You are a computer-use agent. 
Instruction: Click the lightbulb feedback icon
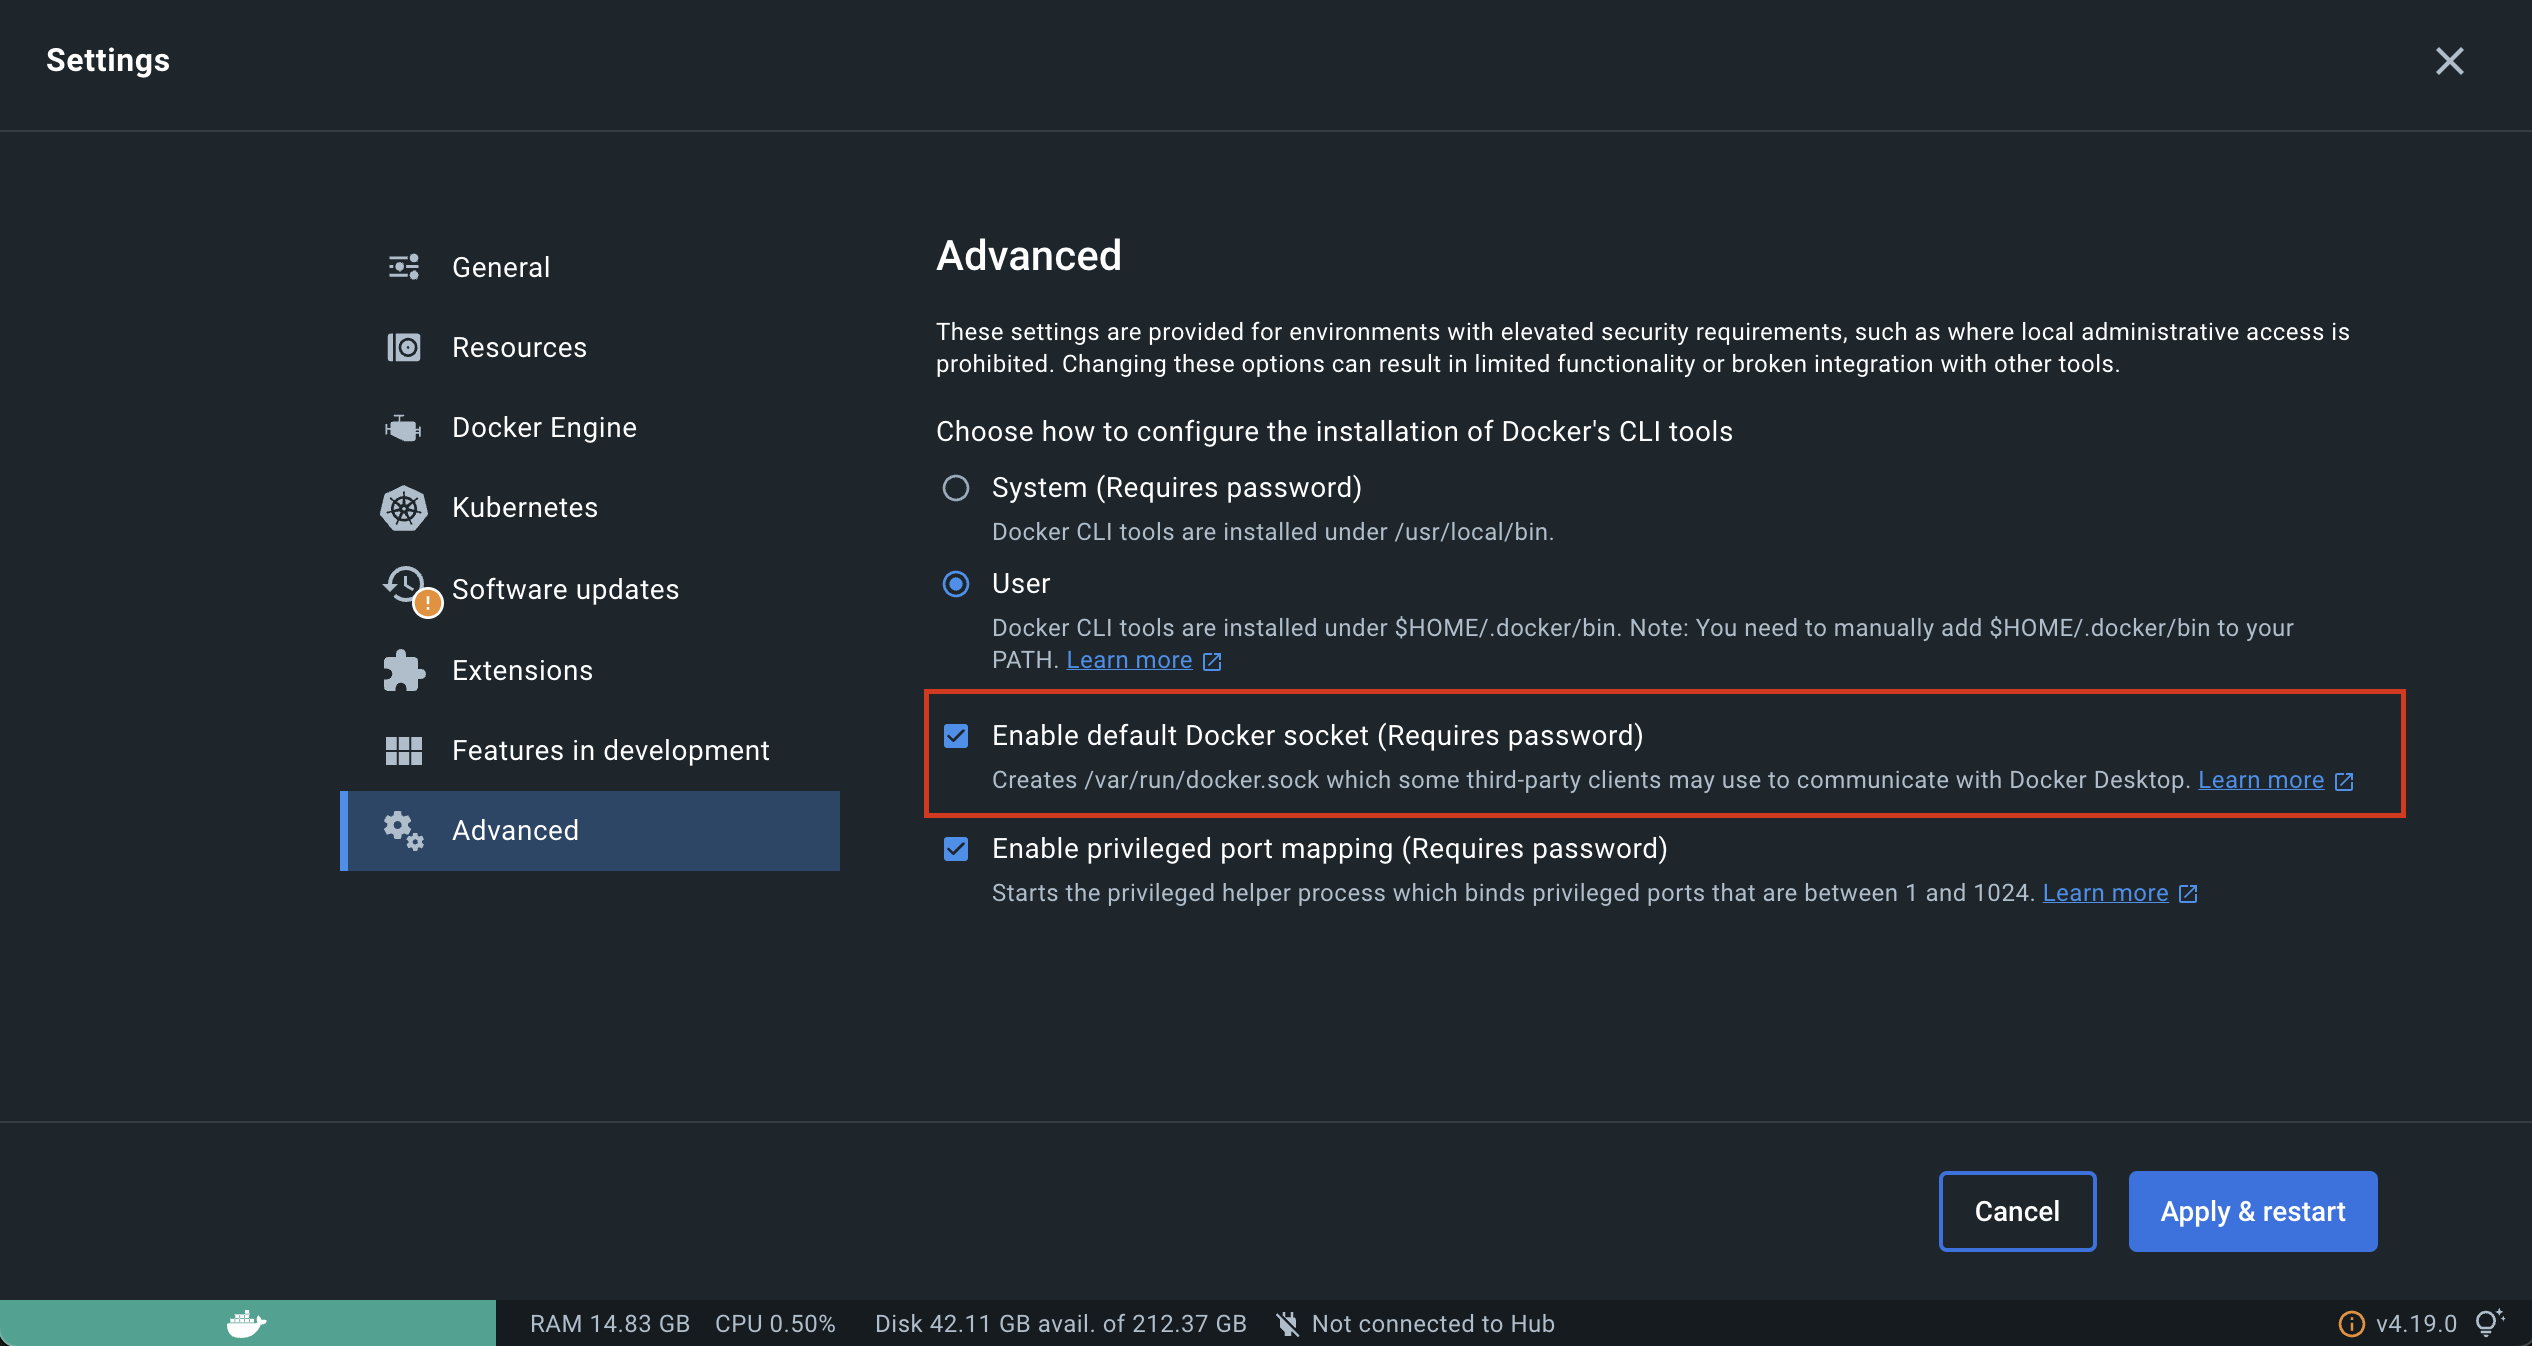point(2489,1323)
